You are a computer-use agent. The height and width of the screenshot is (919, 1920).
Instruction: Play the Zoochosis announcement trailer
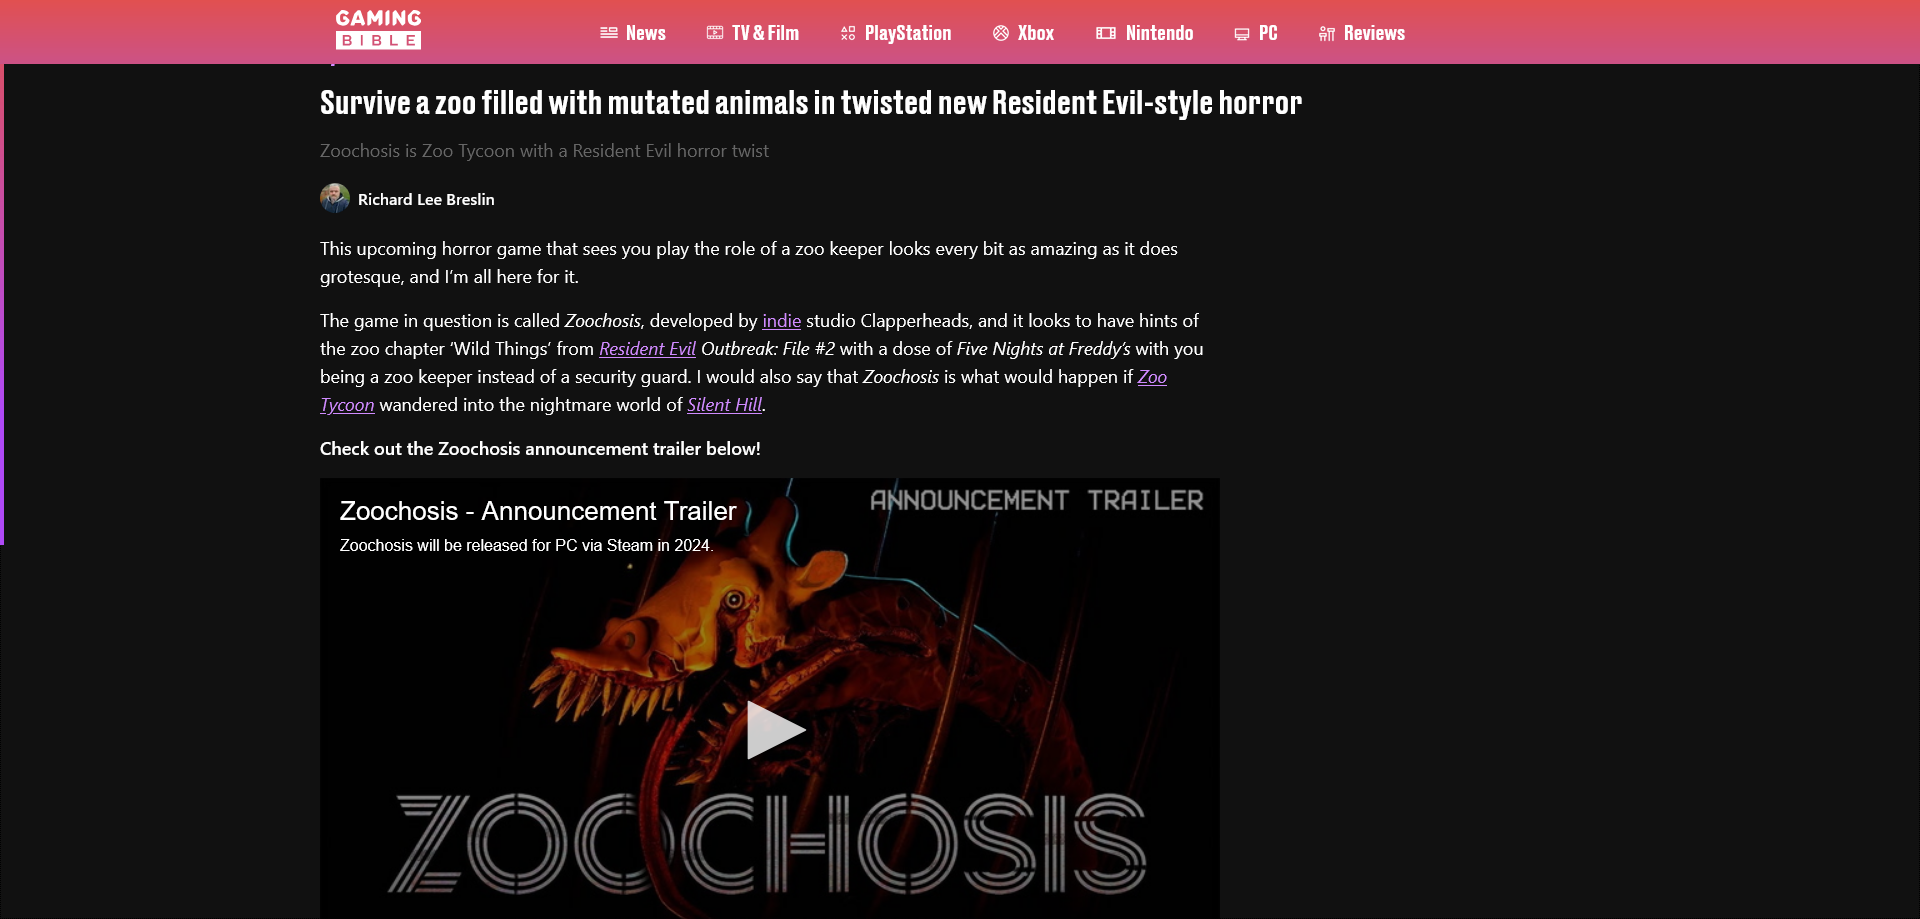tap(775, 730)
